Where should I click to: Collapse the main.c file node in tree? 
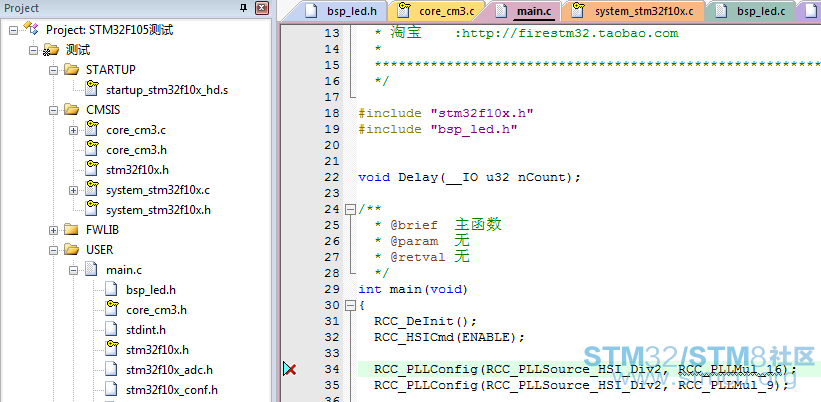tap(73, 271)
